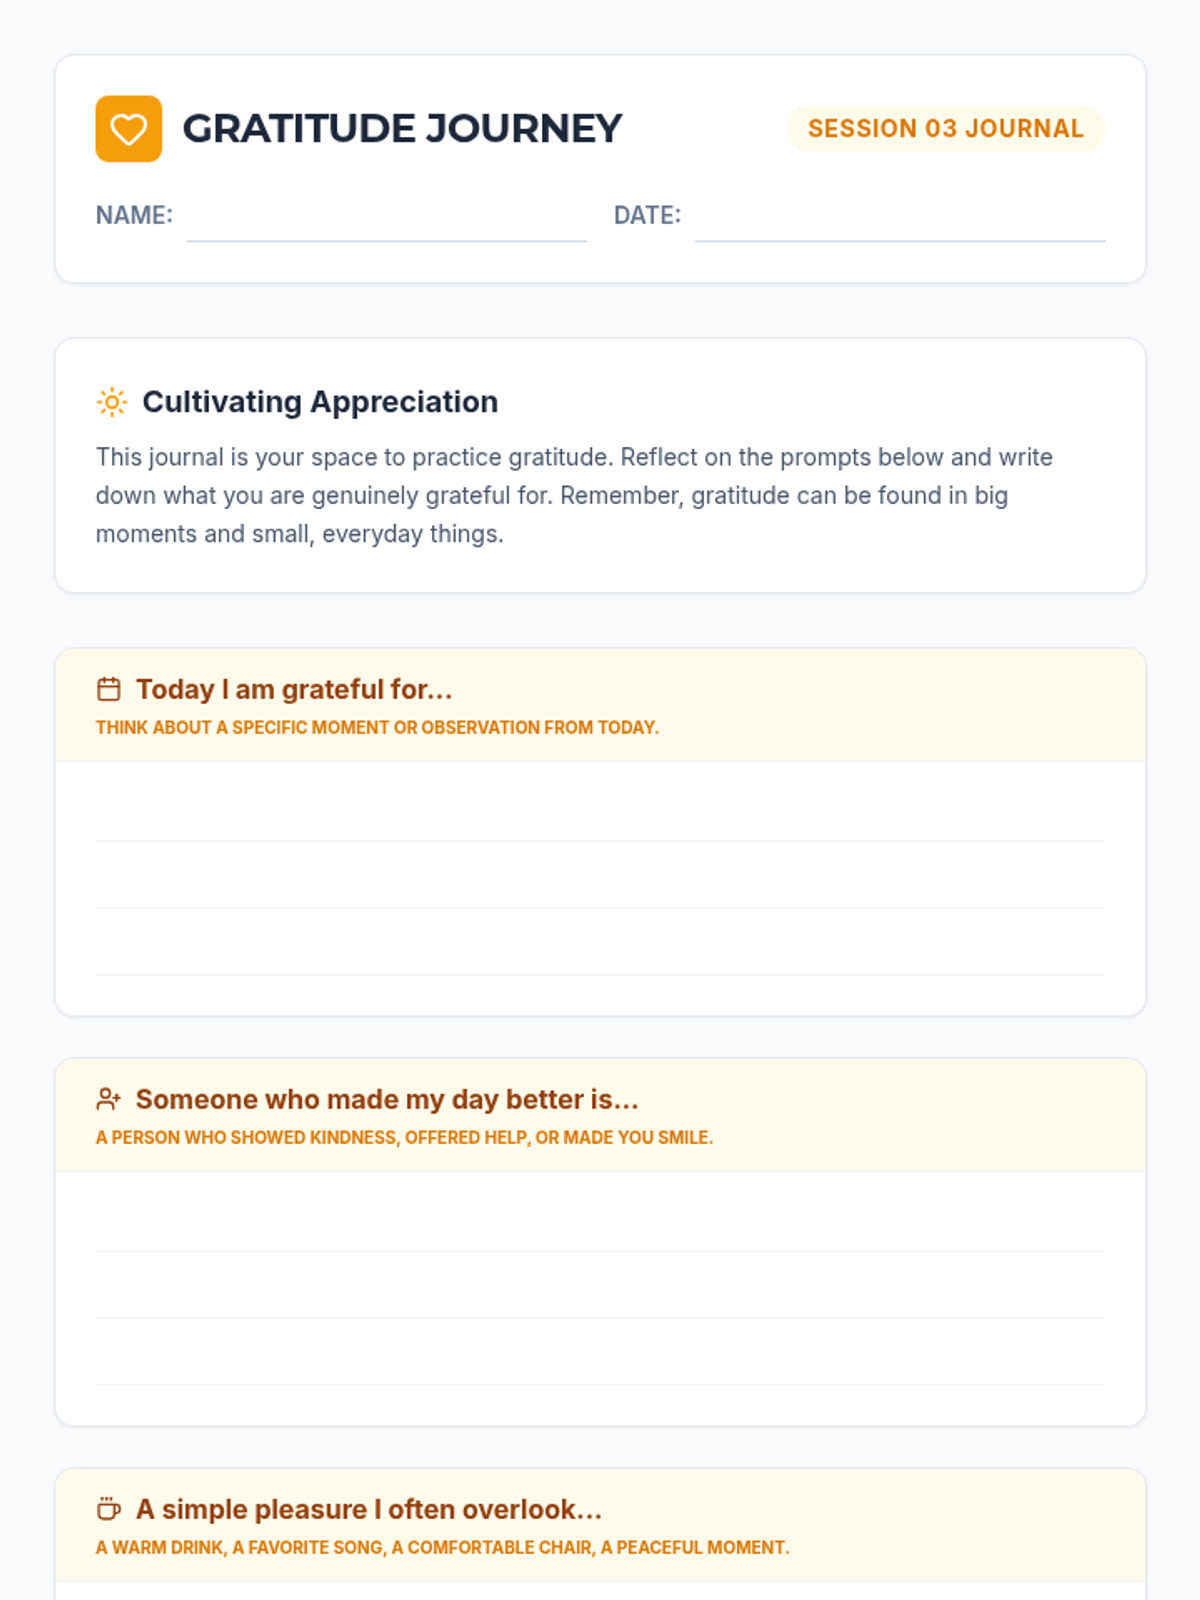Click the person-plus icon beside Someone prompt
This screenshot has width=1200, height=1600.
click(x=109, y=1099)
